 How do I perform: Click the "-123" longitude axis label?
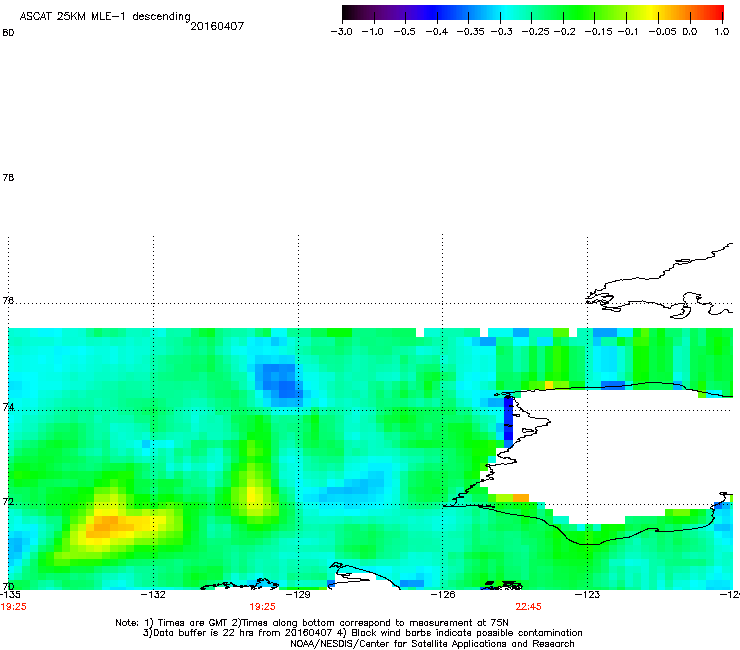click(x=587, y=594)
